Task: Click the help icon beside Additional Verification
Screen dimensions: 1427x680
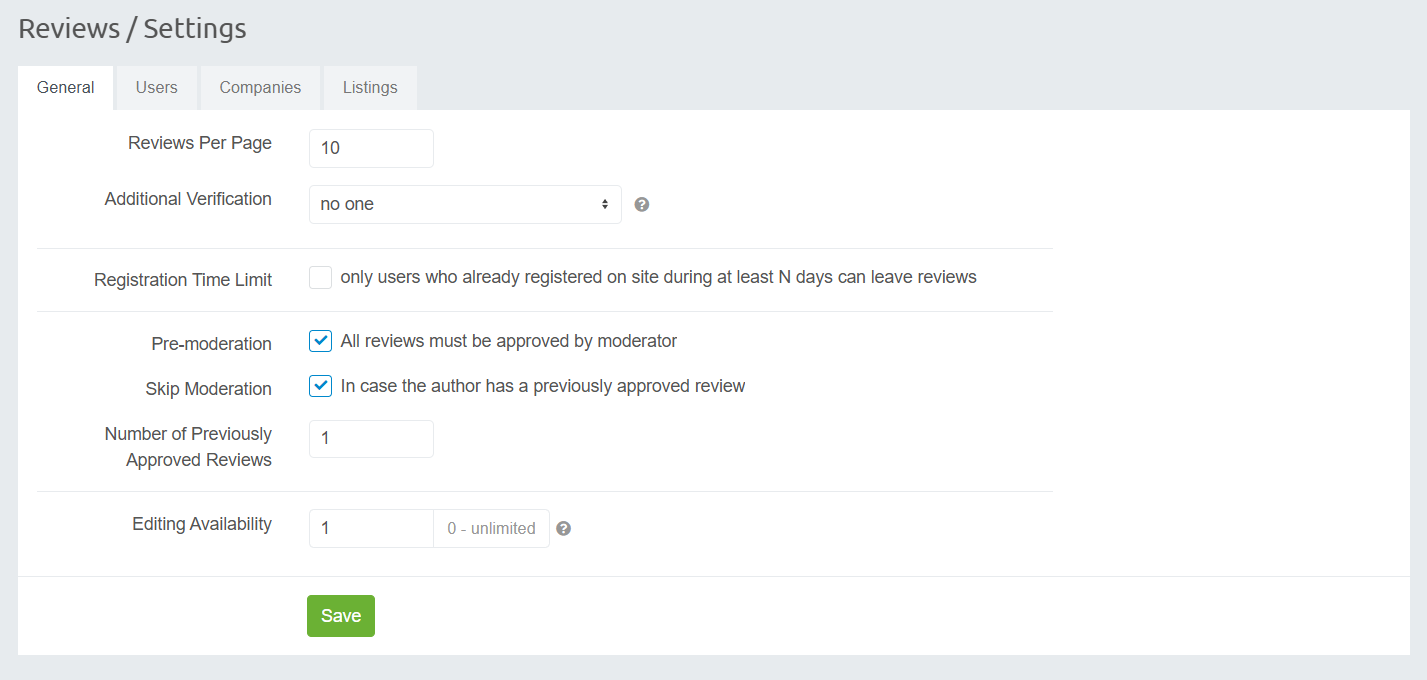Action: pyautogui.click(x=642, y=204)
